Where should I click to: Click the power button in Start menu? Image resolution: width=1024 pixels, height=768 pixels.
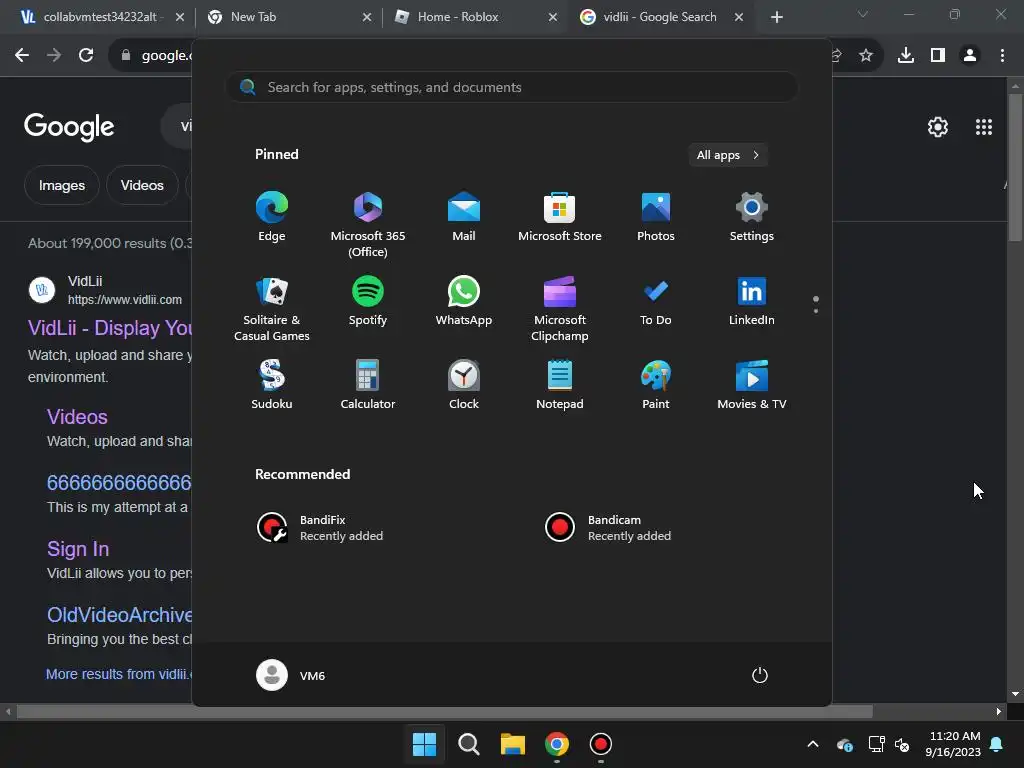tap(760, 675)
